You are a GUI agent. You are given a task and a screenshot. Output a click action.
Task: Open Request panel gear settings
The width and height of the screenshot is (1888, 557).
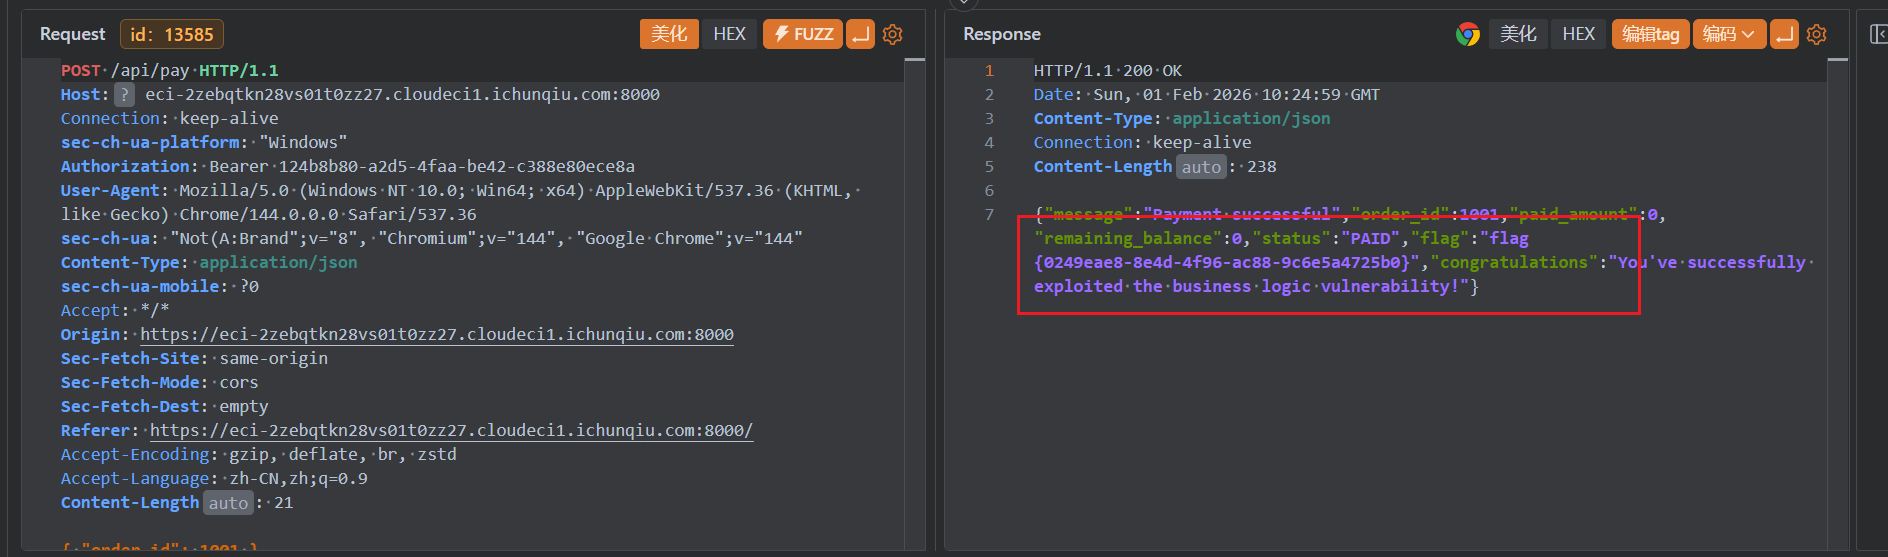point(893,34)
